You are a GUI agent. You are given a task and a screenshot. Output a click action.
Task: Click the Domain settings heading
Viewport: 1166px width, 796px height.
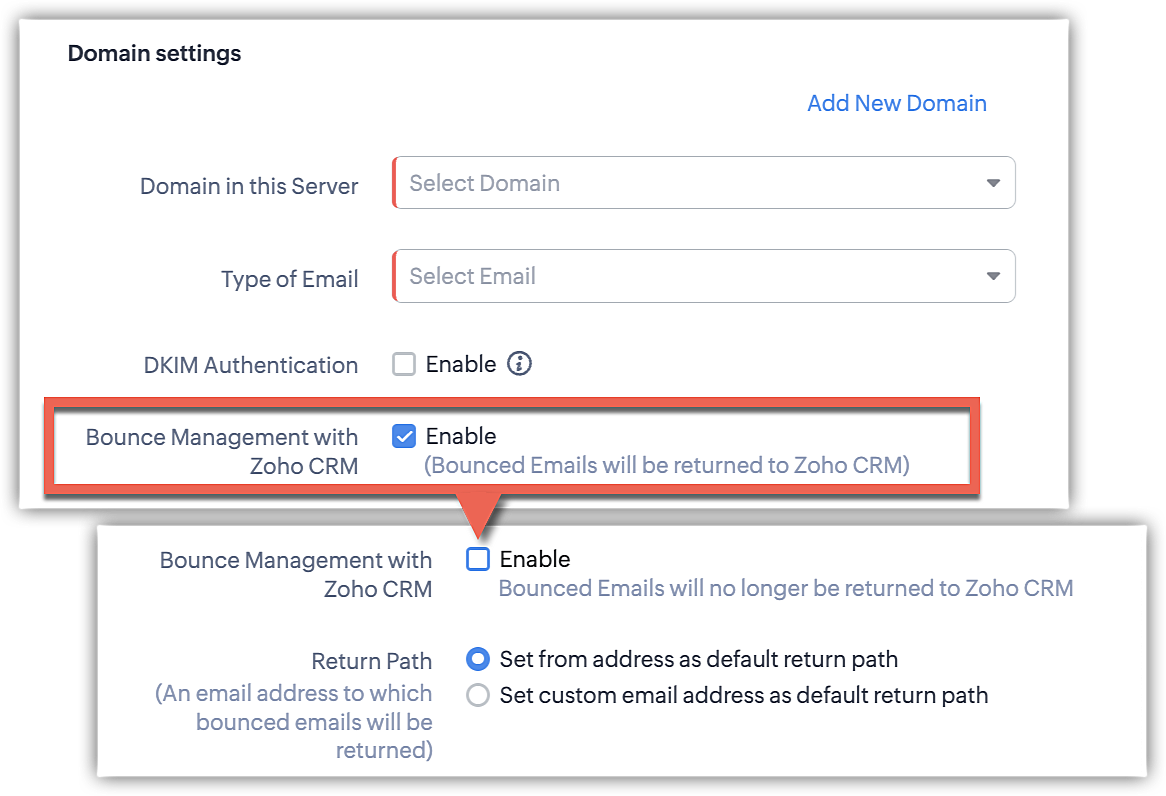[x=154, y=53]
